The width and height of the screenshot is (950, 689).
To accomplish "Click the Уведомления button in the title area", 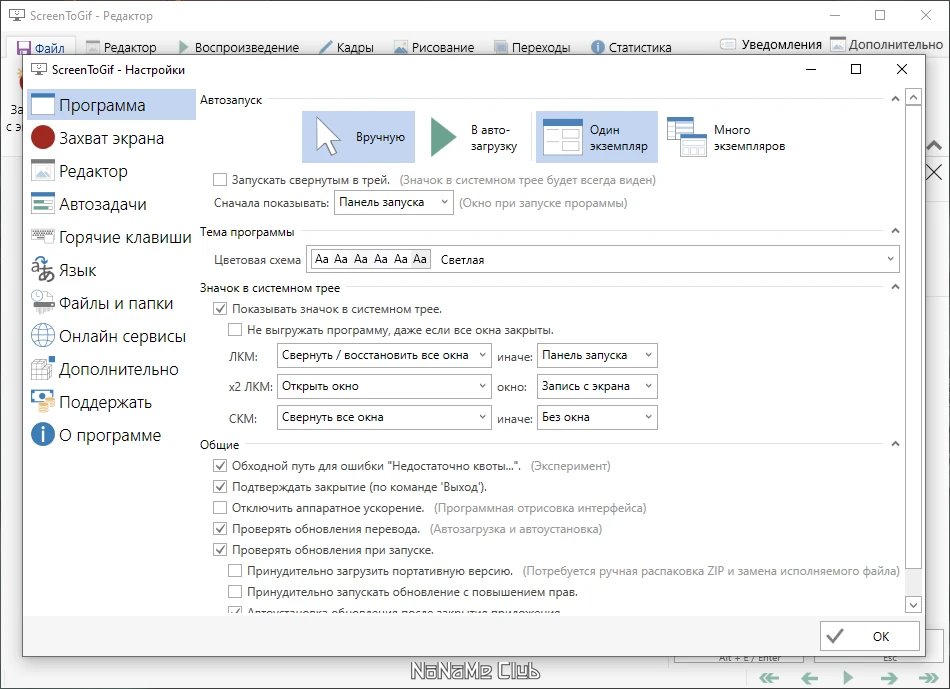I will [x=771, y=44].
